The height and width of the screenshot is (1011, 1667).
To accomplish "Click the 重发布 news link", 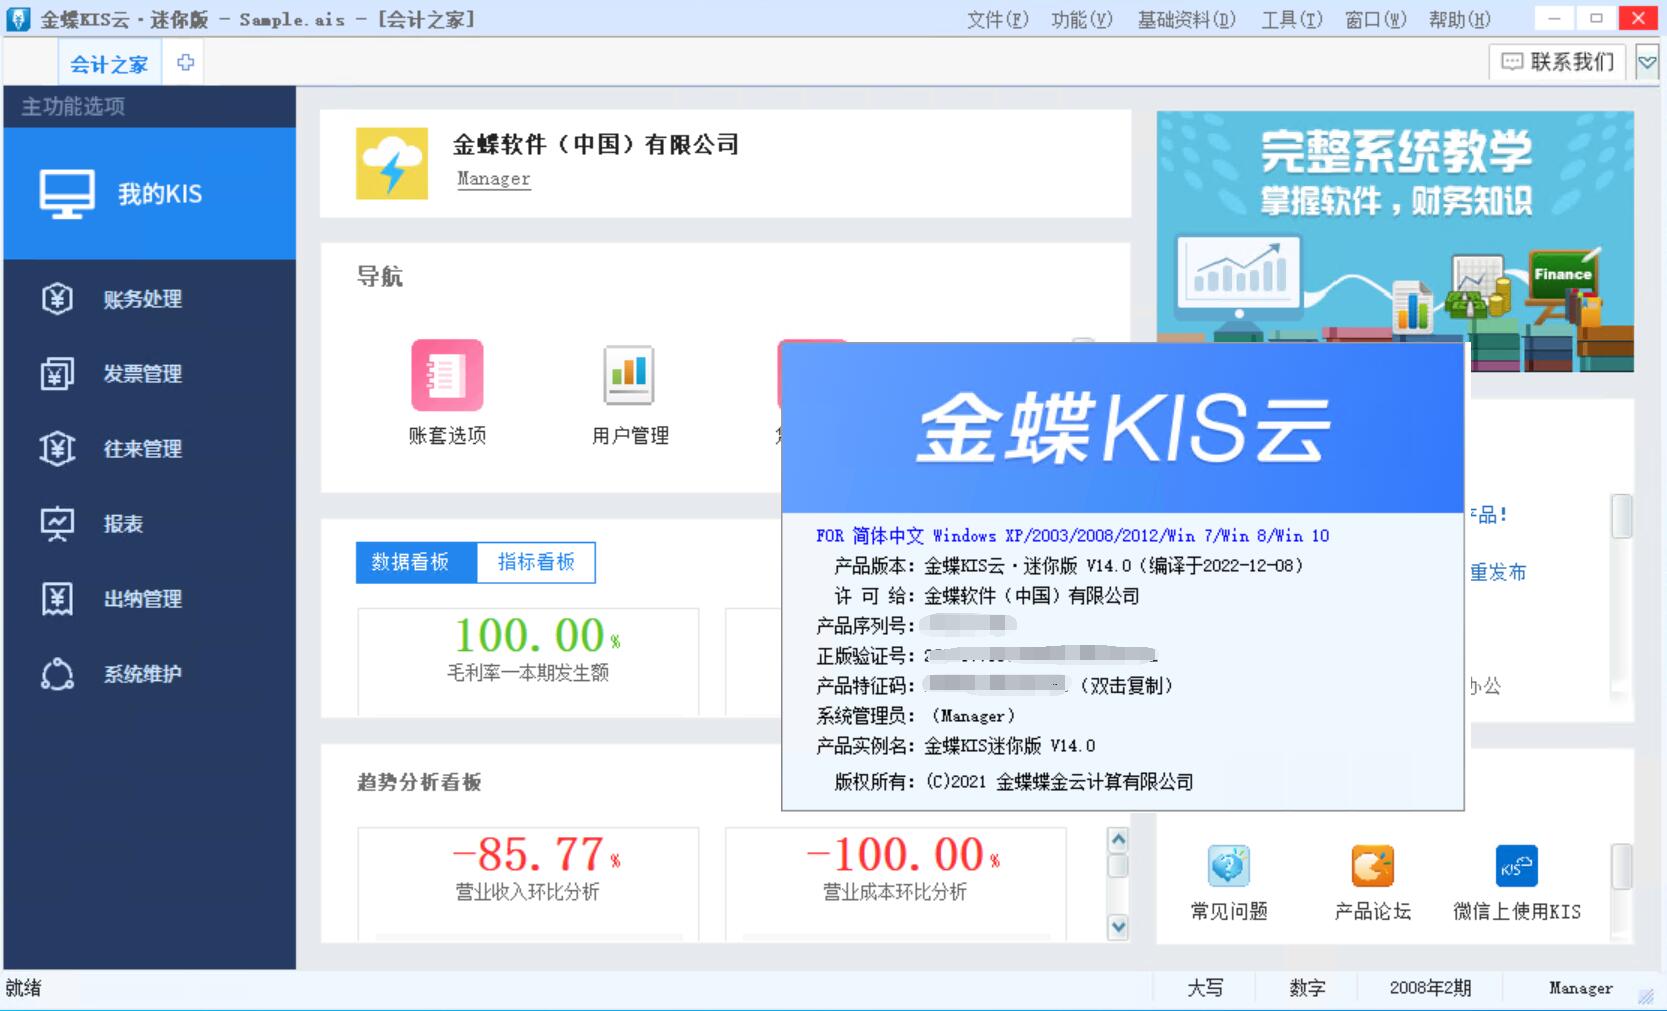I will (1498, 573).
